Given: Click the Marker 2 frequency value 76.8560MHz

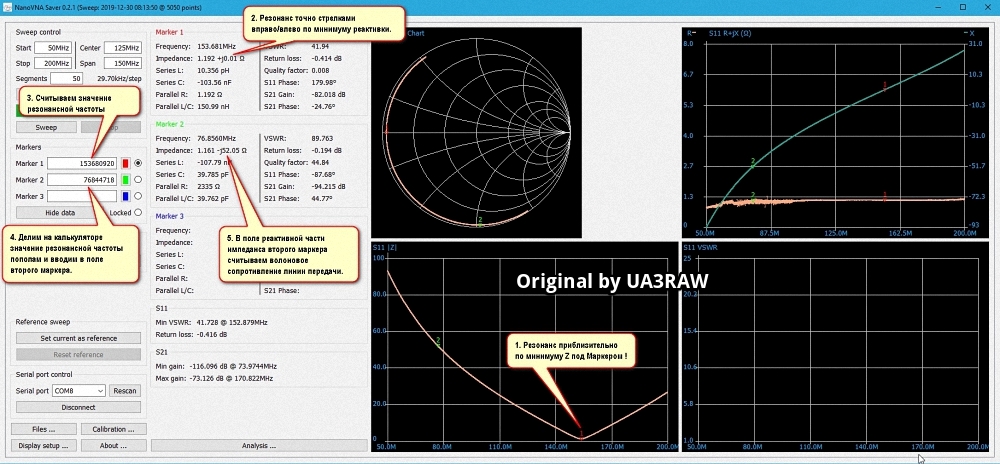Looking at the screenshot, I should 219,138.
